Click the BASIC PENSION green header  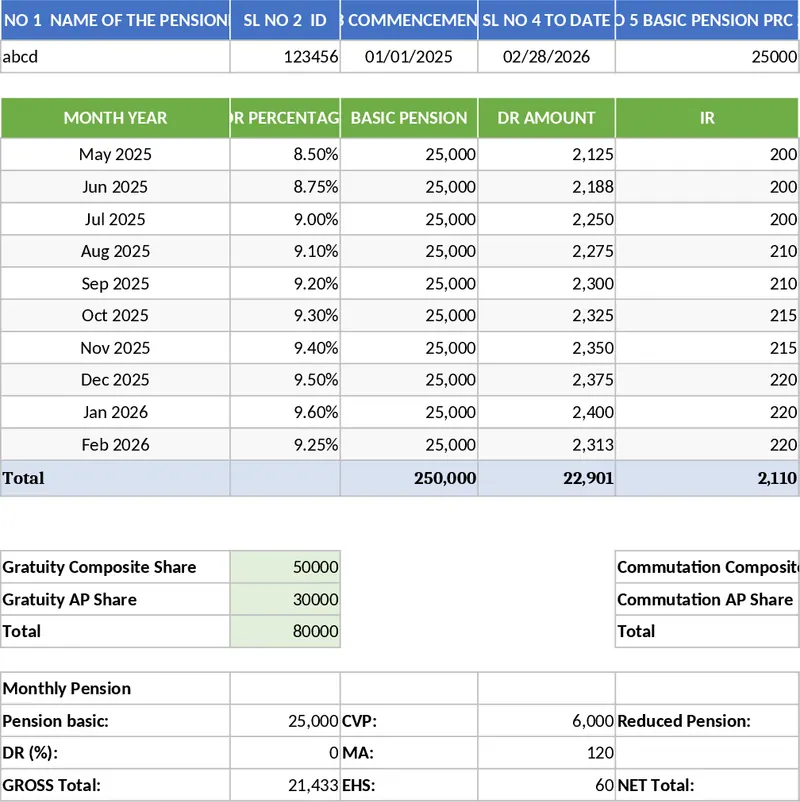tap(409, 118)
